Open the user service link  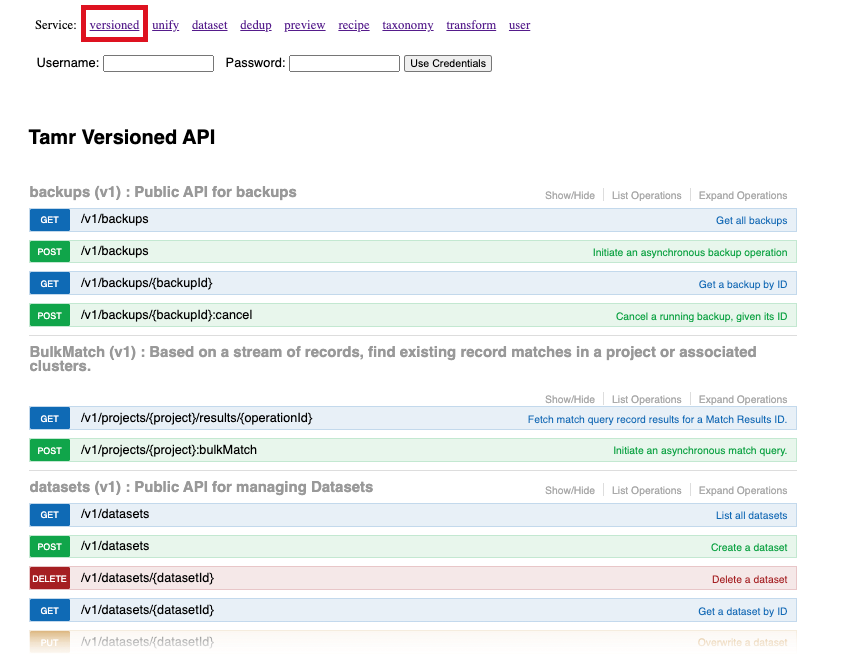pyautogui.click(x=519, y=25)
